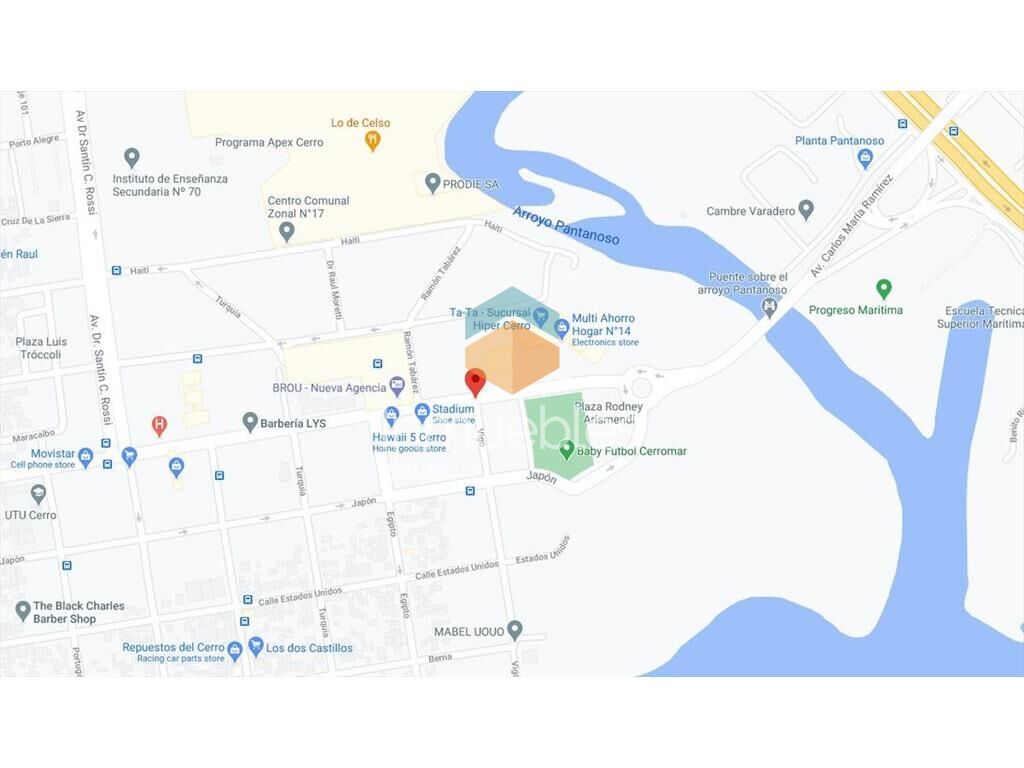The image size is (1024, 768).
Task: Click the PRODIE SA location pin
Action: [x=432, y=183]
